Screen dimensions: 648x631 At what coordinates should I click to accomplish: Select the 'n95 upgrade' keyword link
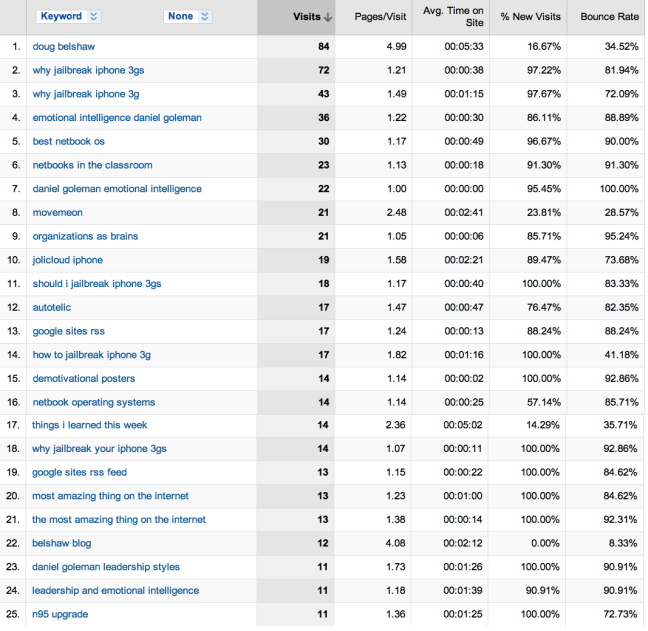coord(60,614)
